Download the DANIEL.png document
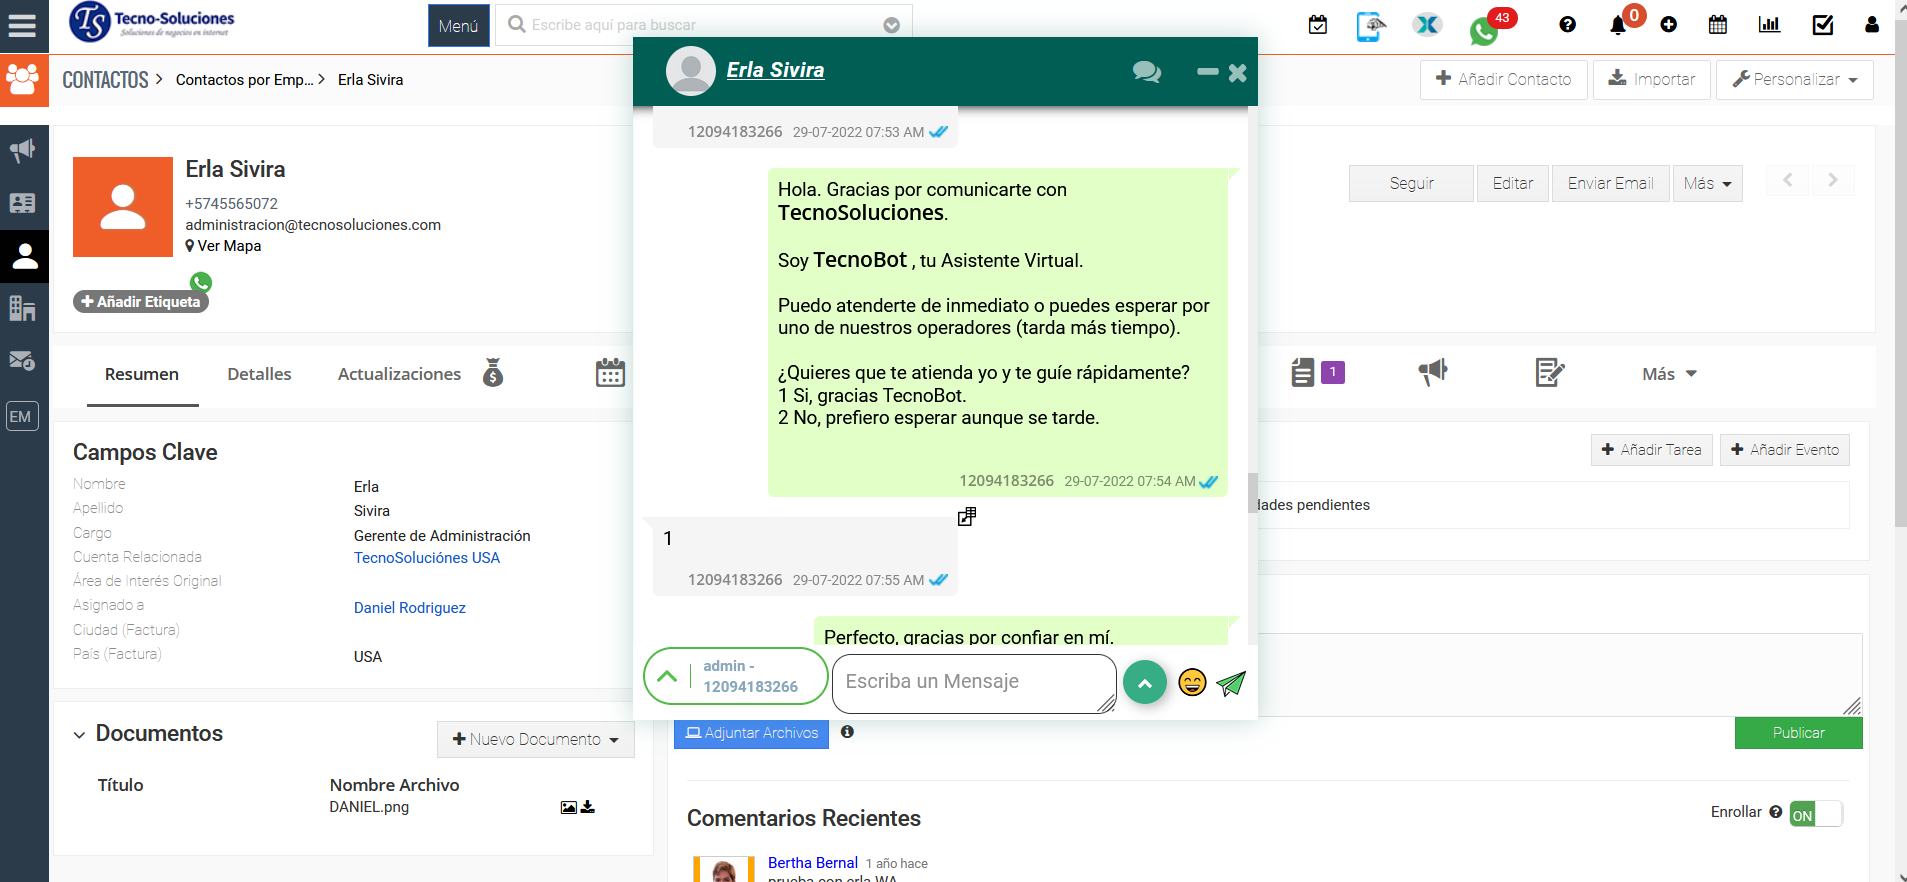Screen dimensions: 1907x882 [x=588, y=807]
